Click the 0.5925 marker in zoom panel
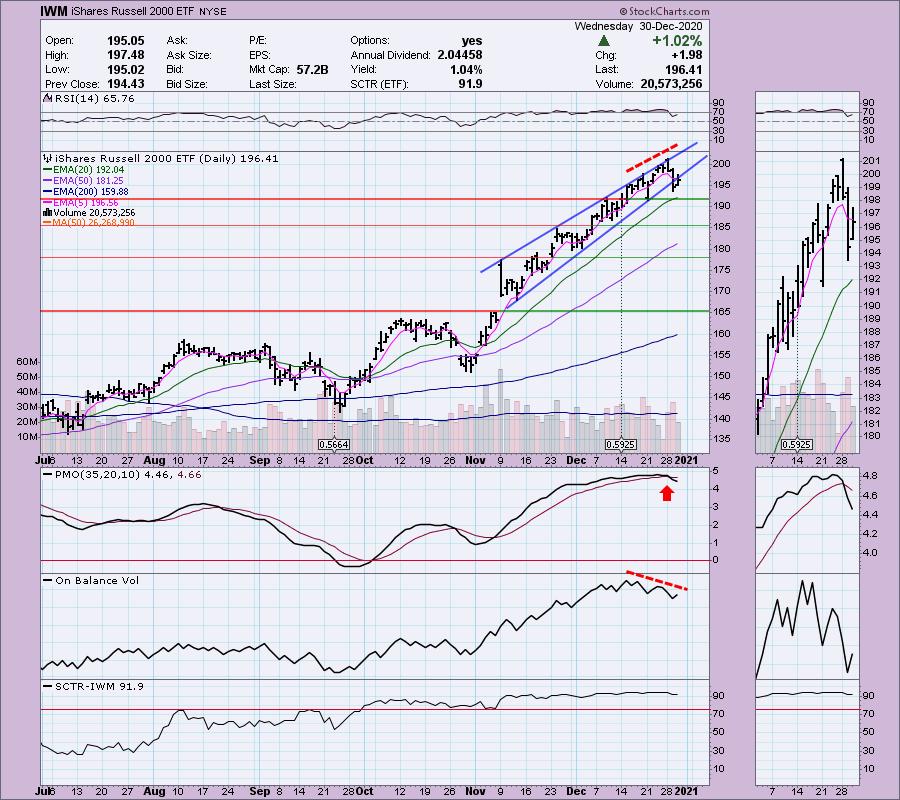The width and height of the screenshot is (900, 800). tap(797, 445)
